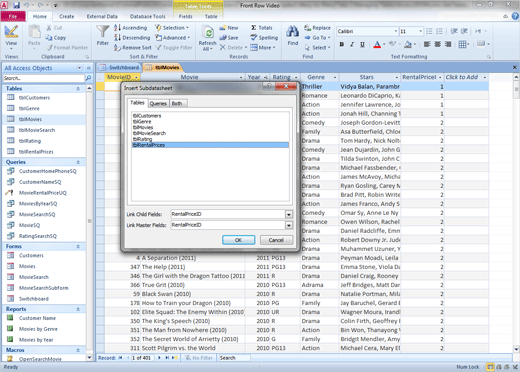Switch to the Create ribbon tab
The width and height of the screenshot is (520, 372).
(67, 16)
